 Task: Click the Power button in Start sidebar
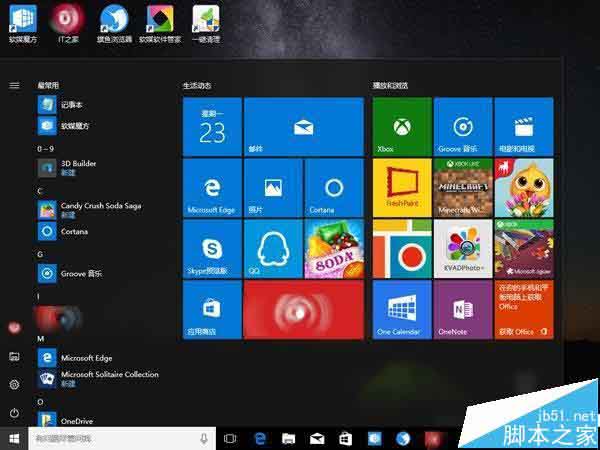(14, 413)
